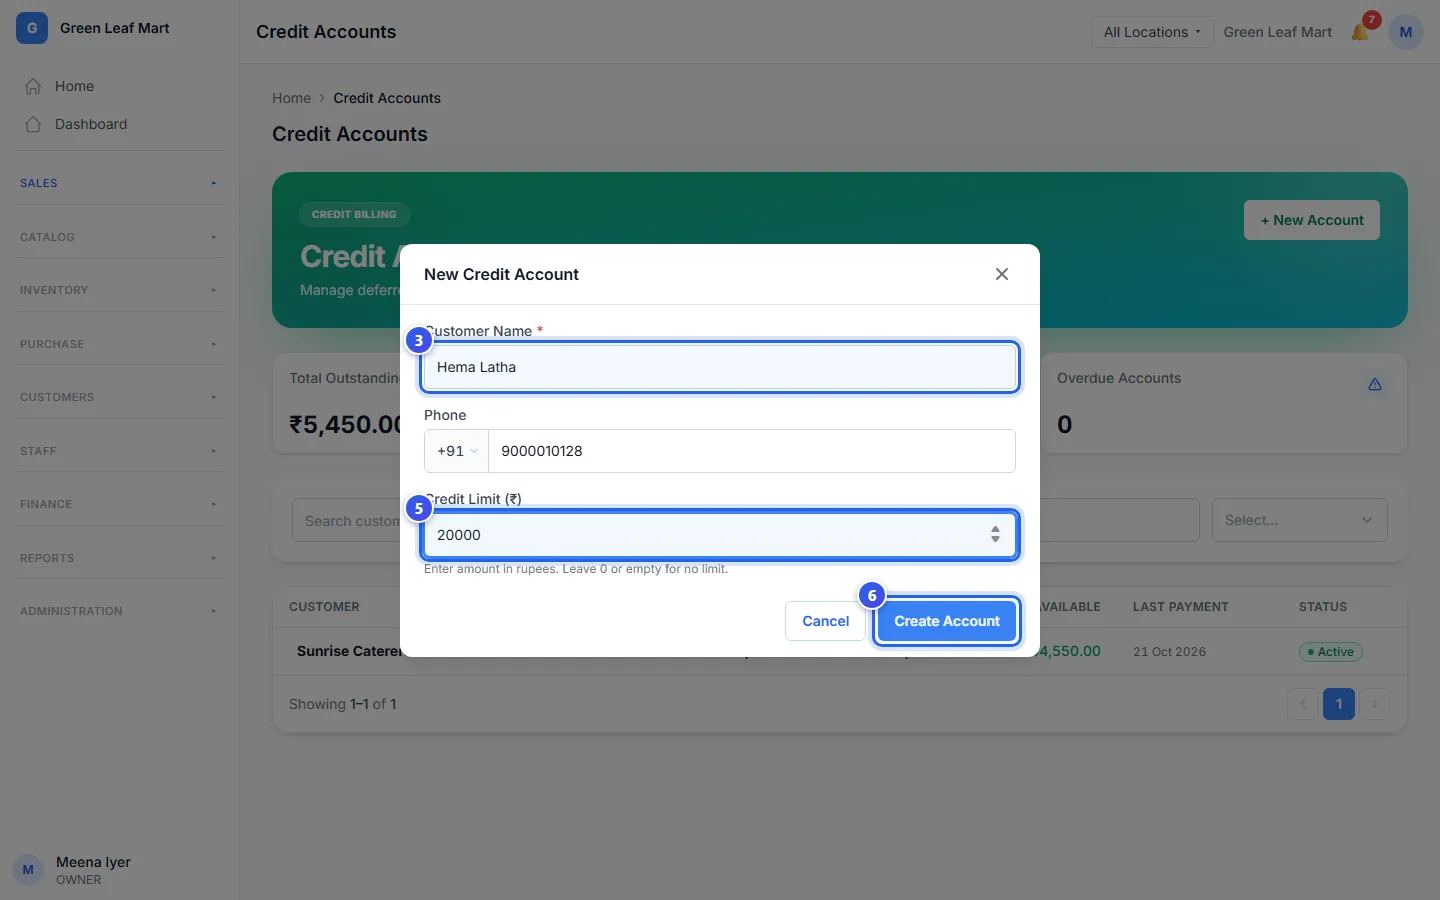Expand the STAFF sidebar section
The image size is (1440, 900).
point(120,451)
